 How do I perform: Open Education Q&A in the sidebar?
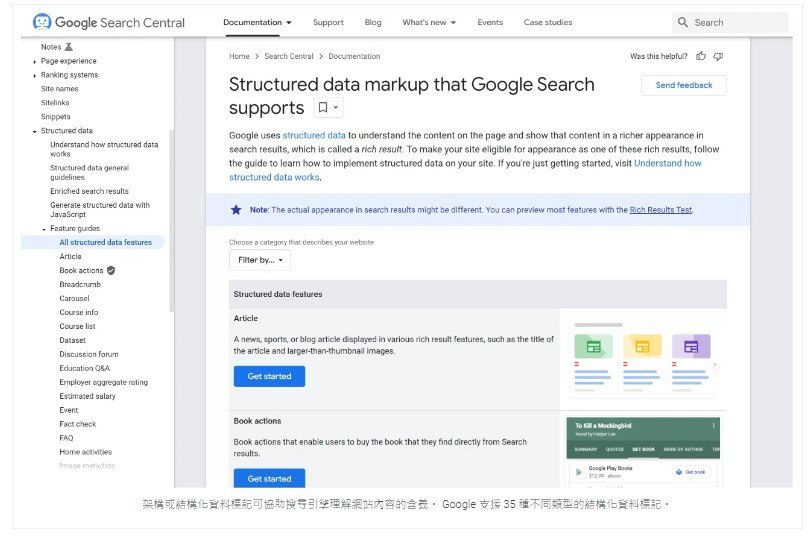pyautogui.click(x=85, y=368)
